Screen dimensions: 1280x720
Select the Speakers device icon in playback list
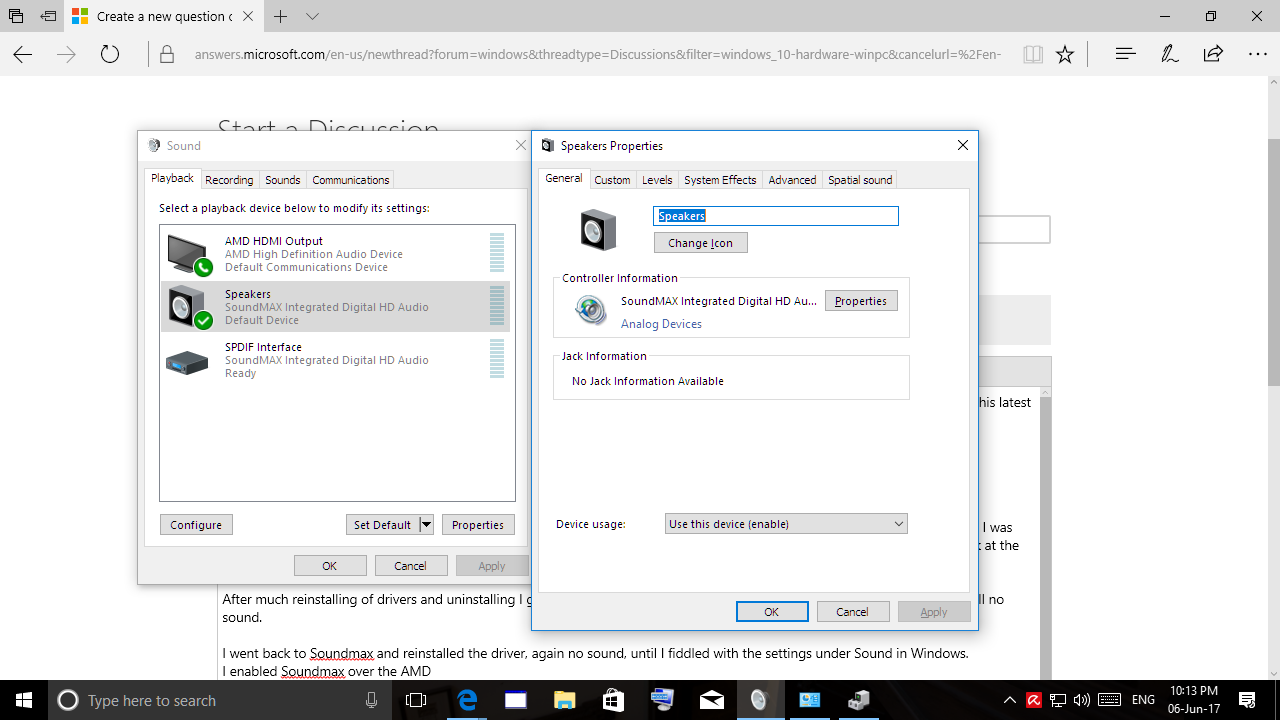(188, 307)
